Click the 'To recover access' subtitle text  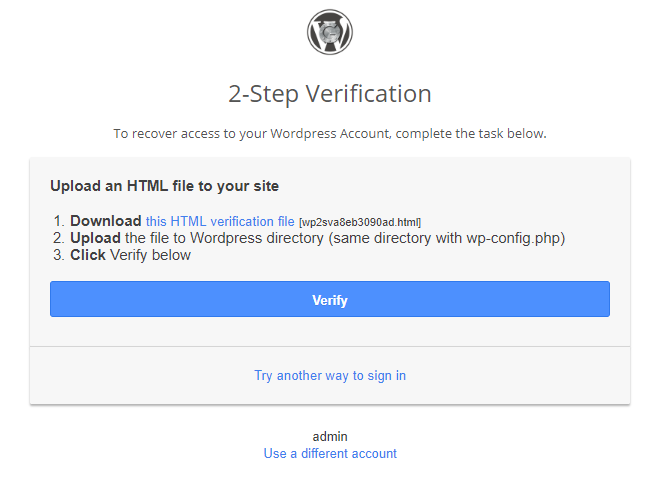pos(330,134)
